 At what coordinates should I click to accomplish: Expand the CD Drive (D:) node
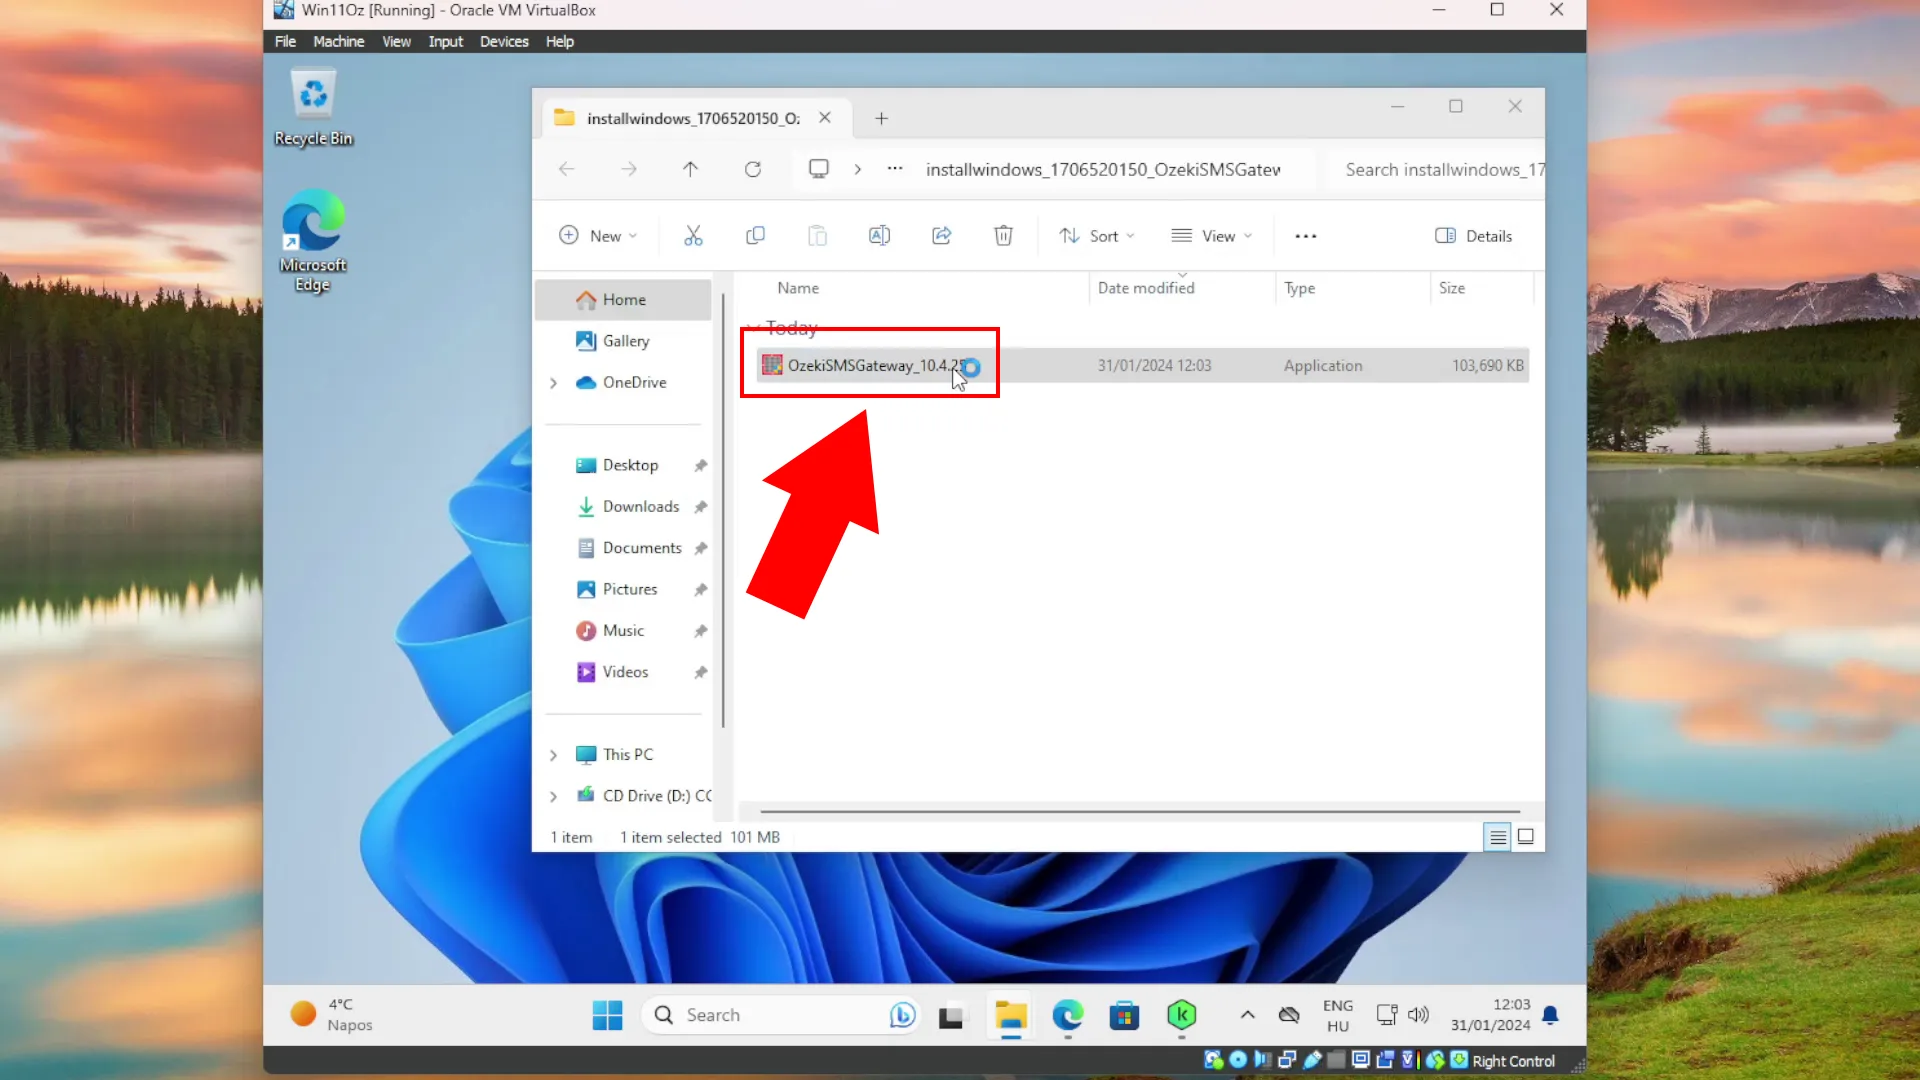[x=553, y=796]
